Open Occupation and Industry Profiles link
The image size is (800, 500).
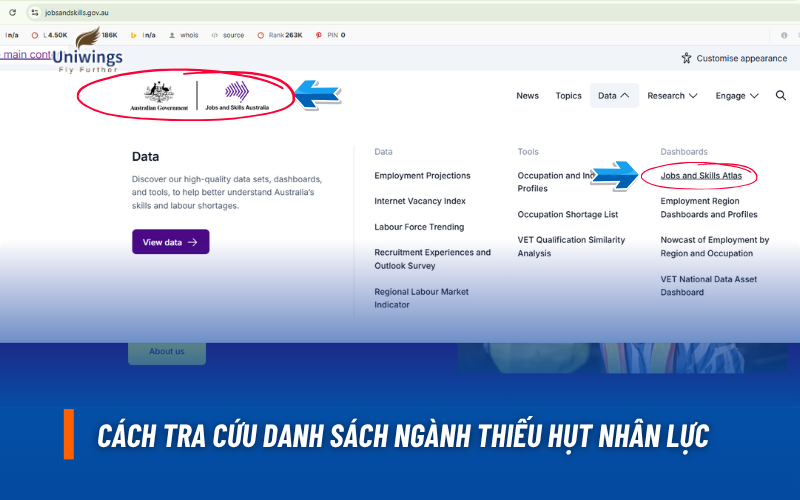pyautogui.click(x=556, y=182)
